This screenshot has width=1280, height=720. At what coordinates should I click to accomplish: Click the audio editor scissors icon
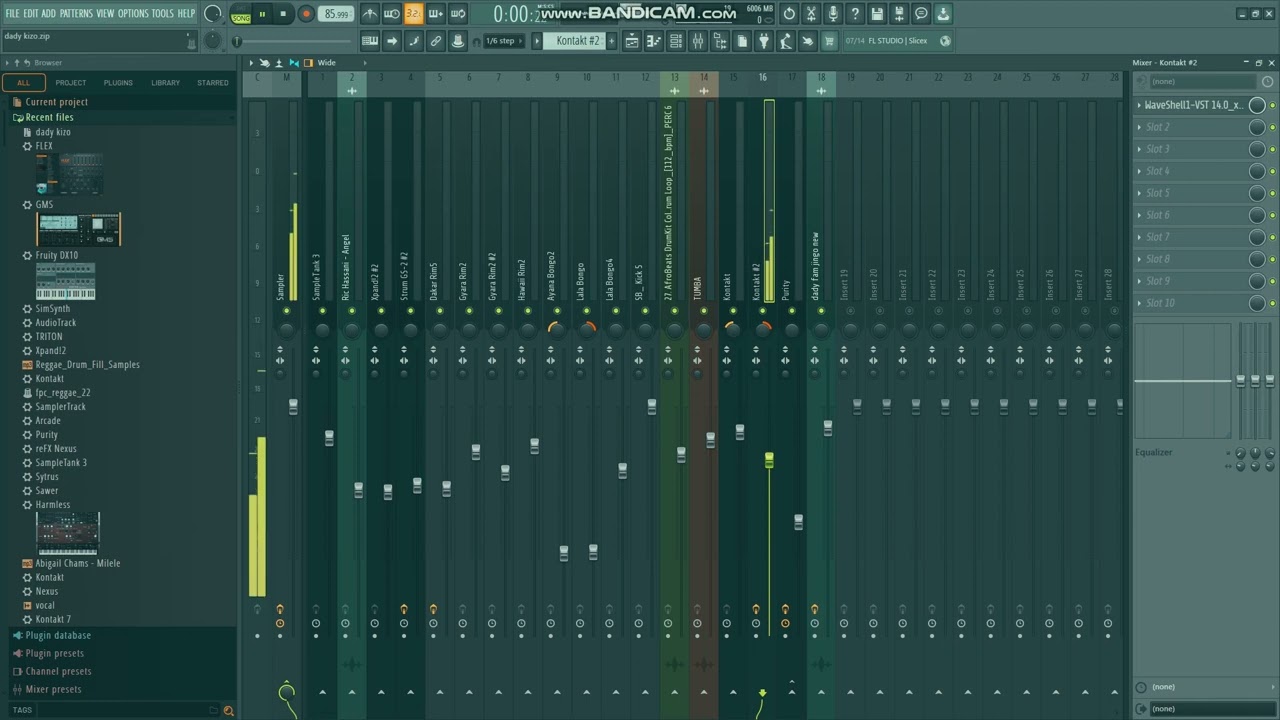point(811,14)
